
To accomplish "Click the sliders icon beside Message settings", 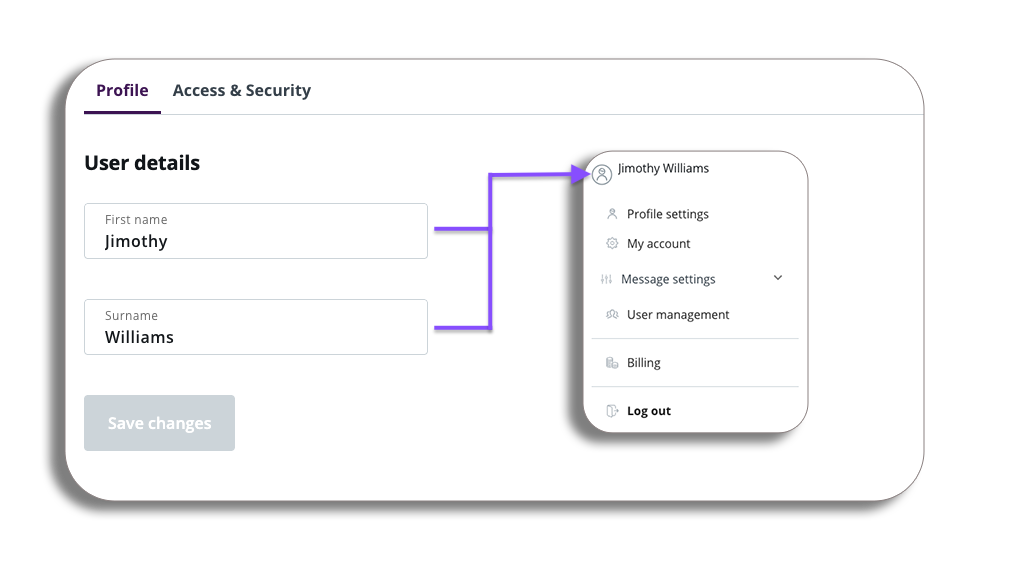I will pos(606,280).
